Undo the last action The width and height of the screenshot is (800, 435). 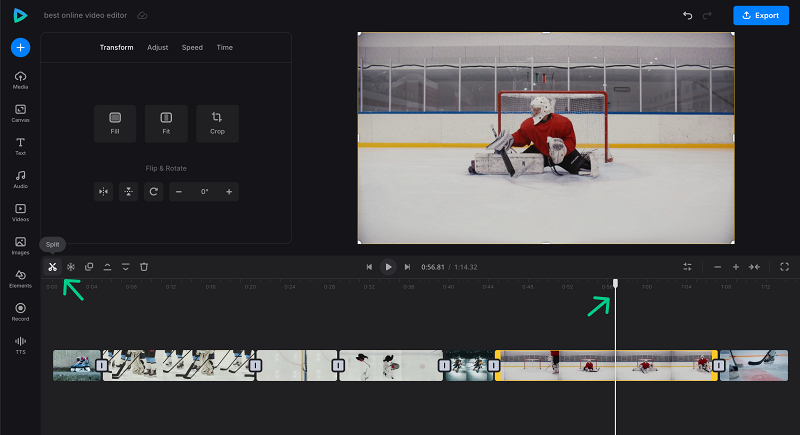(x=688, y=15)
